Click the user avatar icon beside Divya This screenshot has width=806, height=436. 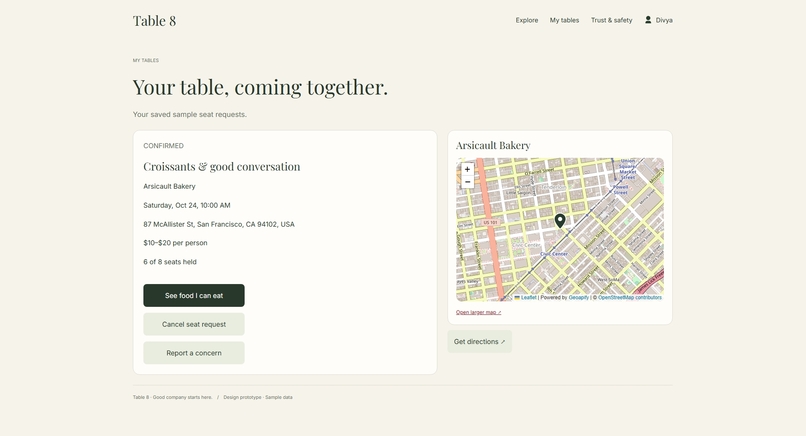648,20
